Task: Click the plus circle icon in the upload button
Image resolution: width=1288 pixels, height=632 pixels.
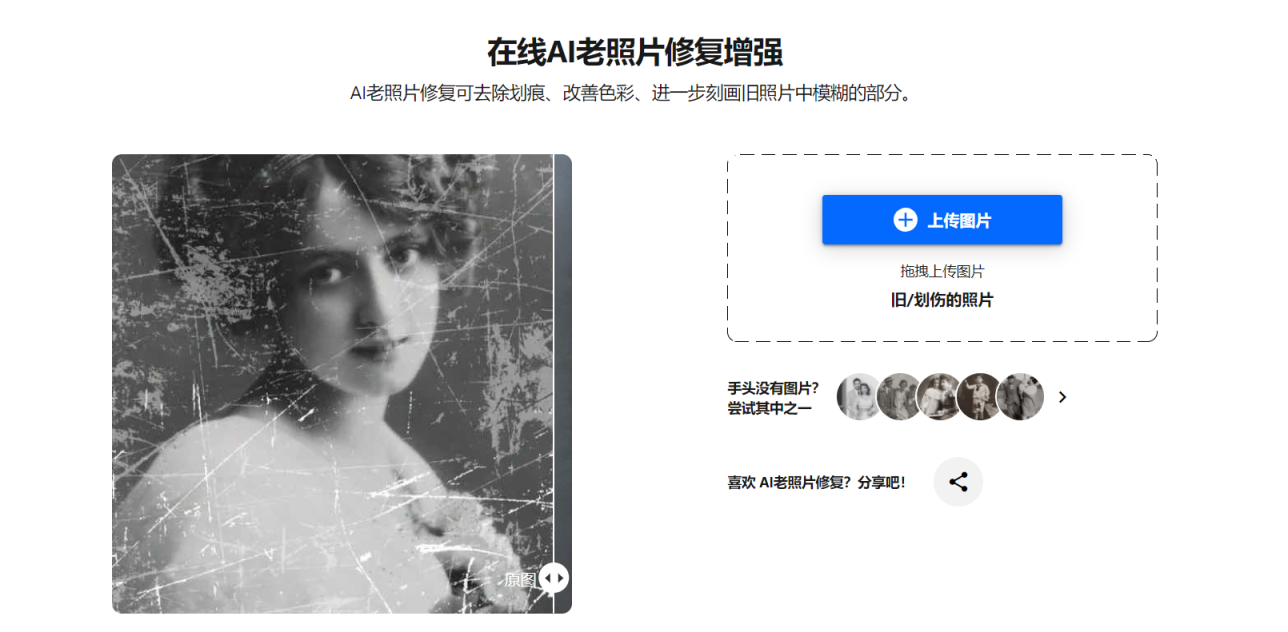Action: (905, 220)
